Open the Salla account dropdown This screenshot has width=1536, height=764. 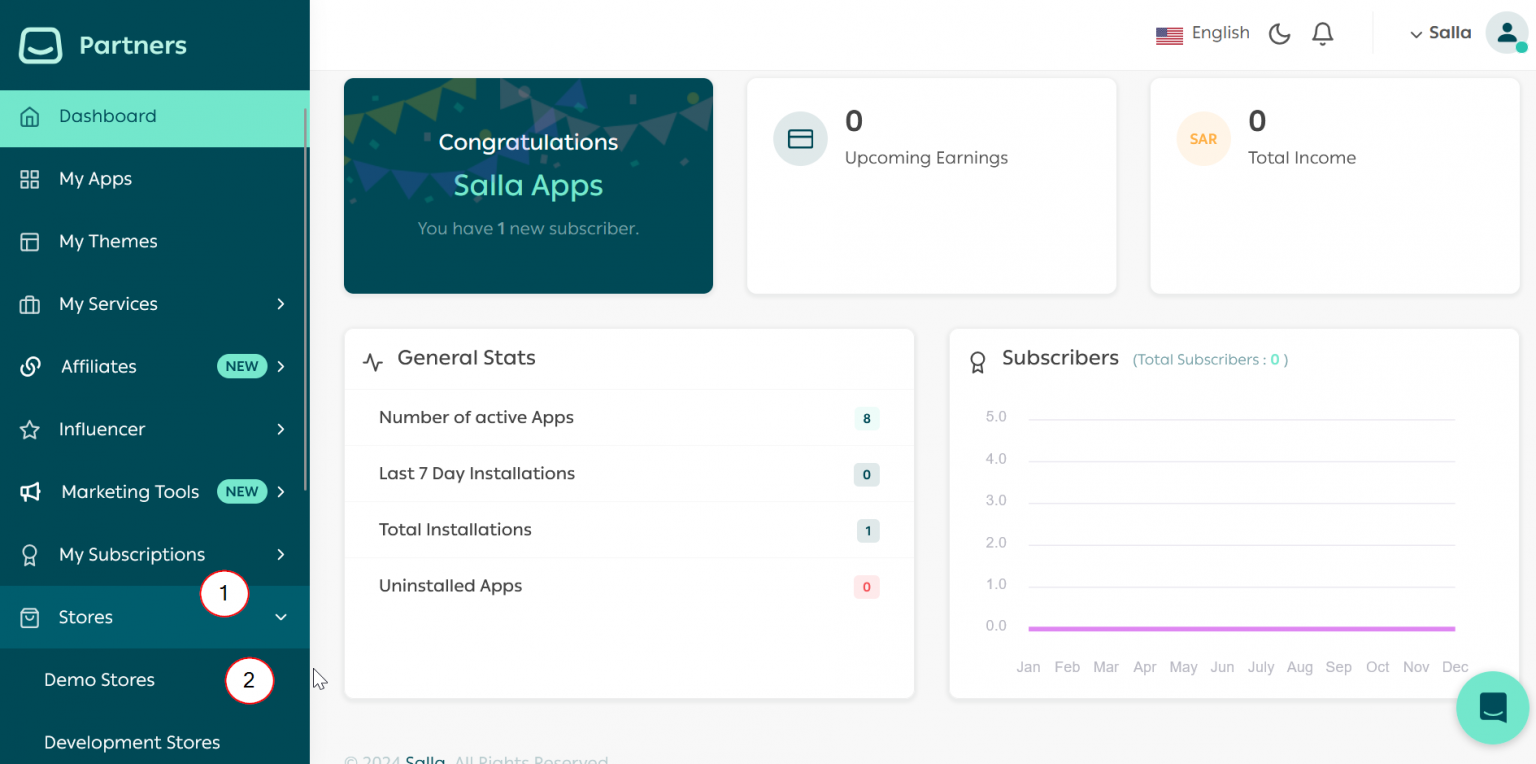tap(1440, 33)
